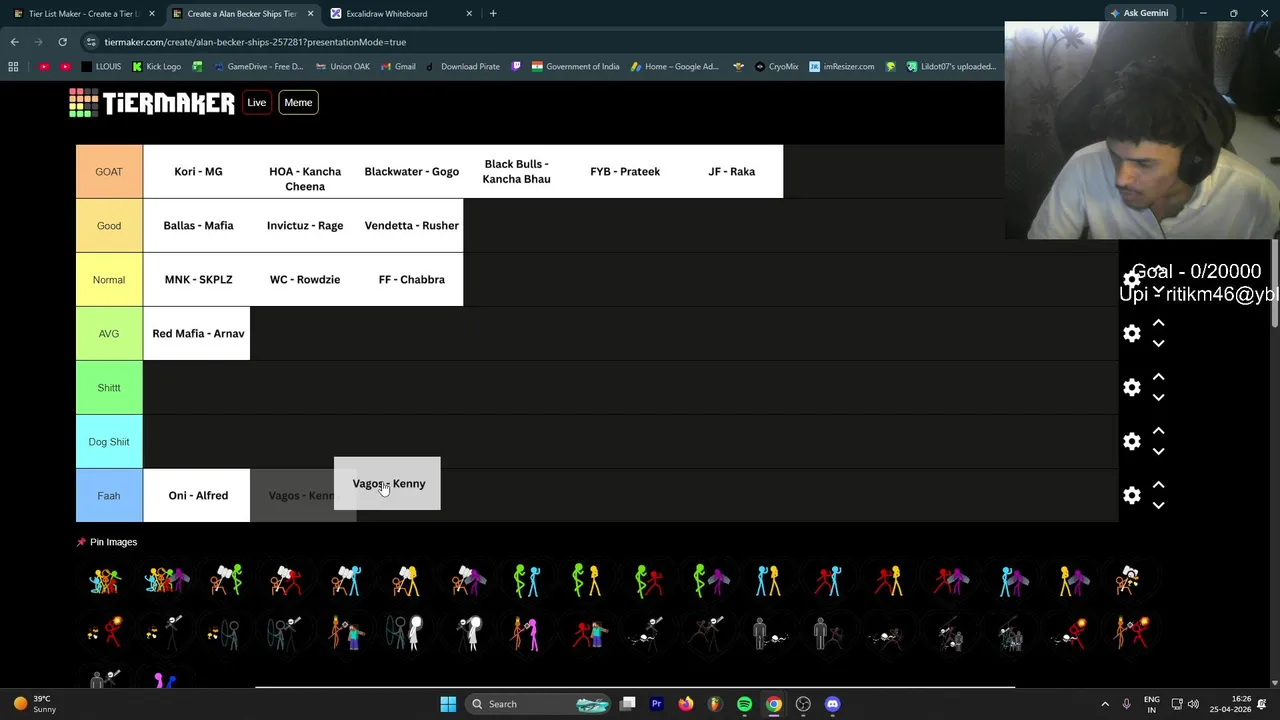The height and width of the screenshot is (720, 1280).
Task: Click the TierMaker logo
Action: coord(152,103)
